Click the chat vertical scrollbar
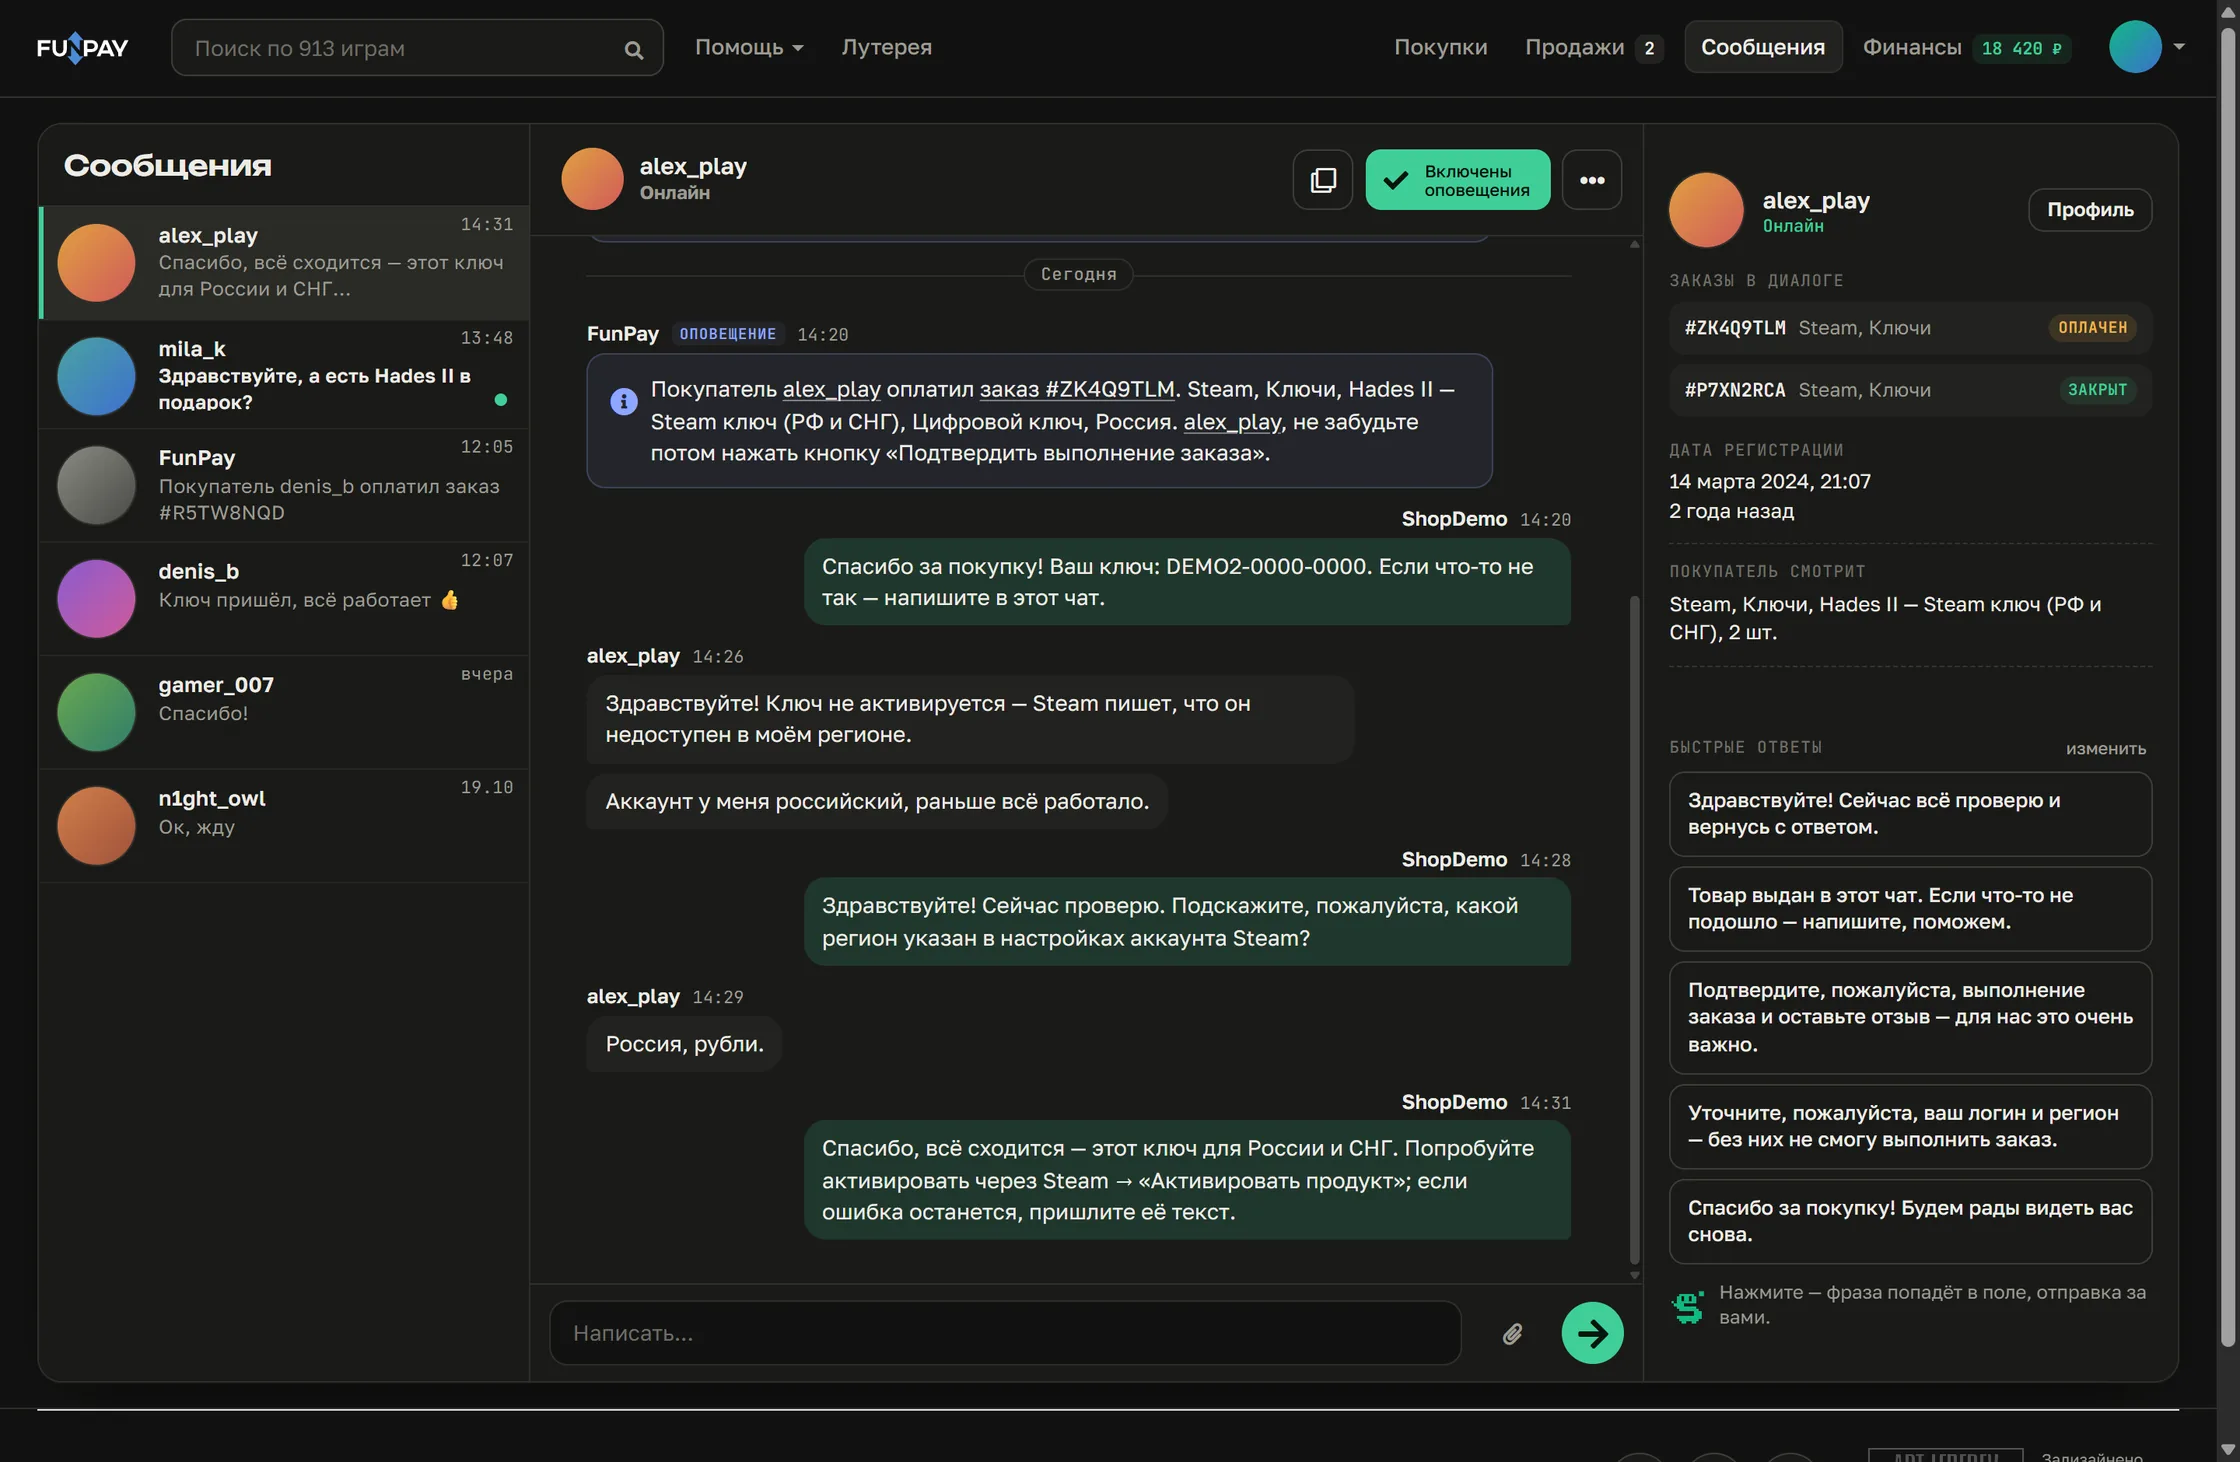2240x1462 pixels. (x=1634, y=930)
